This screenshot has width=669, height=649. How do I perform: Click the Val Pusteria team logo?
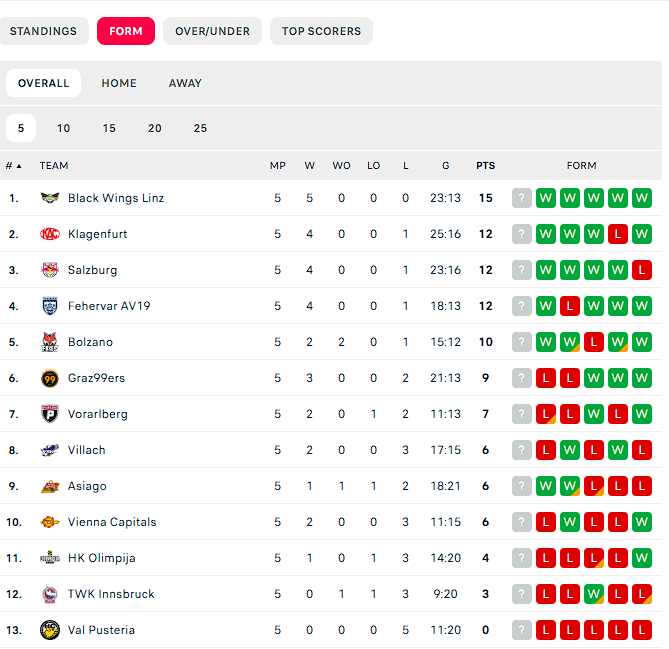point(50,630)
